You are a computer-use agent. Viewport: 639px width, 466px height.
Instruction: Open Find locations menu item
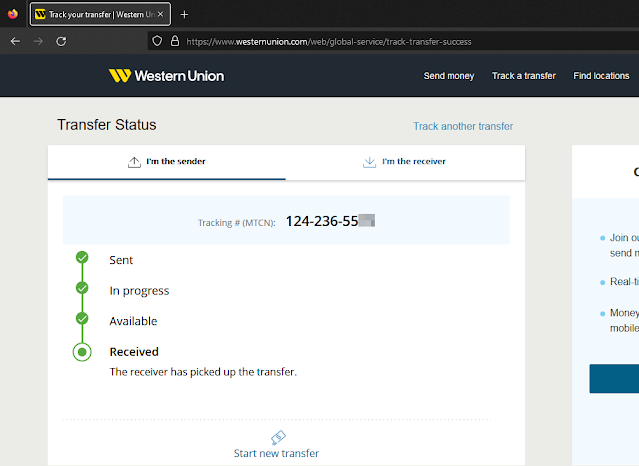coord(601,76)
